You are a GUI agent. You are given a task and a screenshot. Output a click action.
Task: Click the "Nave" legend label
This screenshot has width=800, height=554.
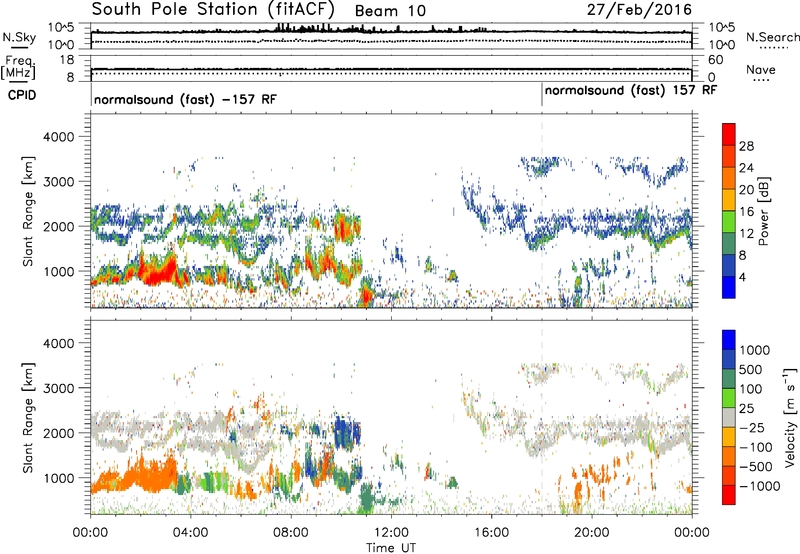tap(761, 69)
